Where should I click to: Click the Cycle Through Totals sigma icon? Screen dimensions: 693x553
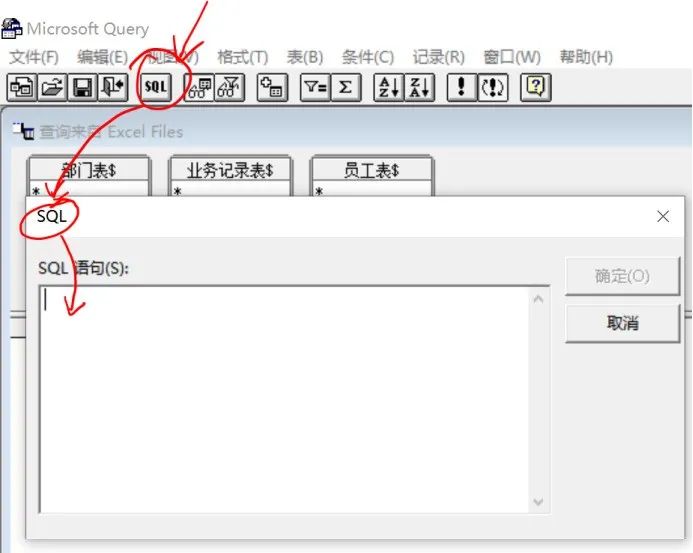click(x=346, y=87)
